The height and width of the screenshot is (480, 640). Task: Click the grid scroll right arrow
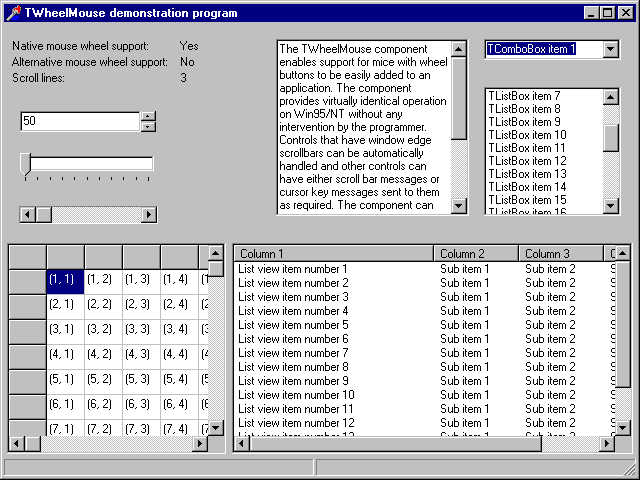coord(200,443)
